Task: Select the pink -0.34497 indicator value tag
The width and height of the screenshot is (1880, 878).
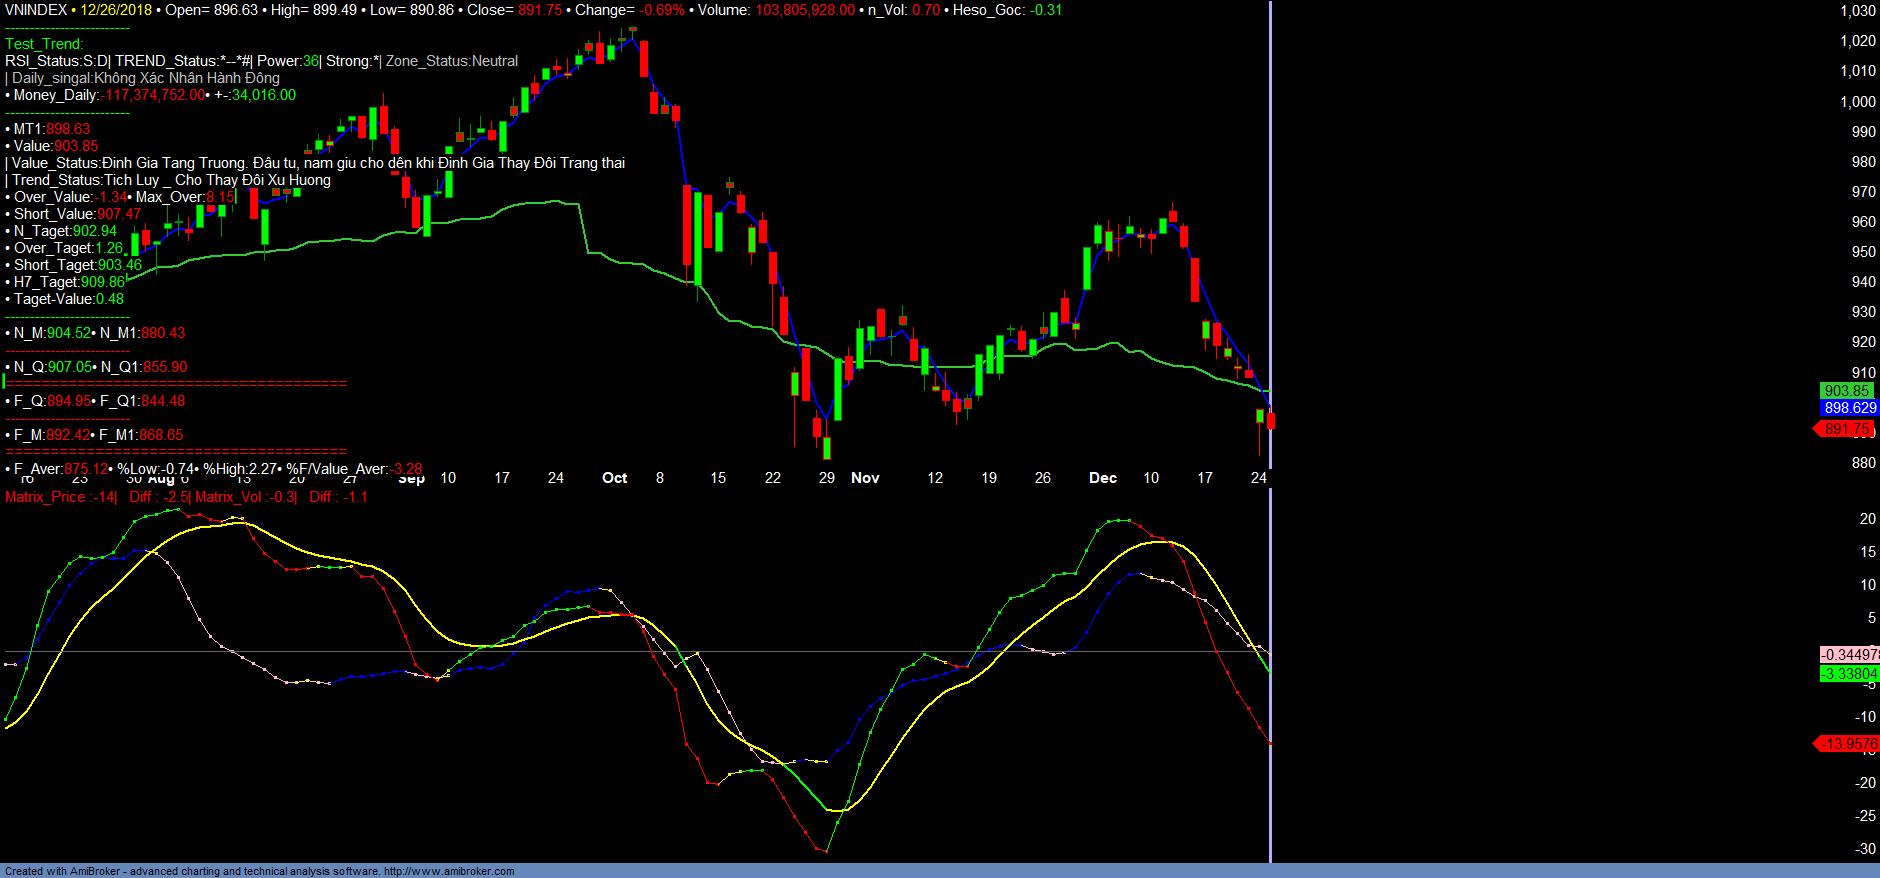Action: pyautogui.click(x=1849, y=655)
